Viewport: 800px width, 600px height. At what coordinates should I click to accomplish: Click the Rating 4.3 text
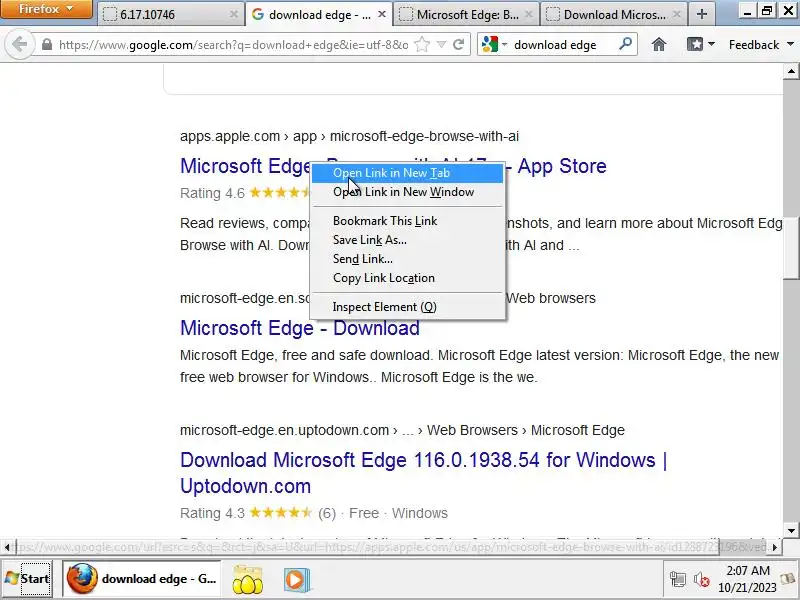(x=212, y=513)
